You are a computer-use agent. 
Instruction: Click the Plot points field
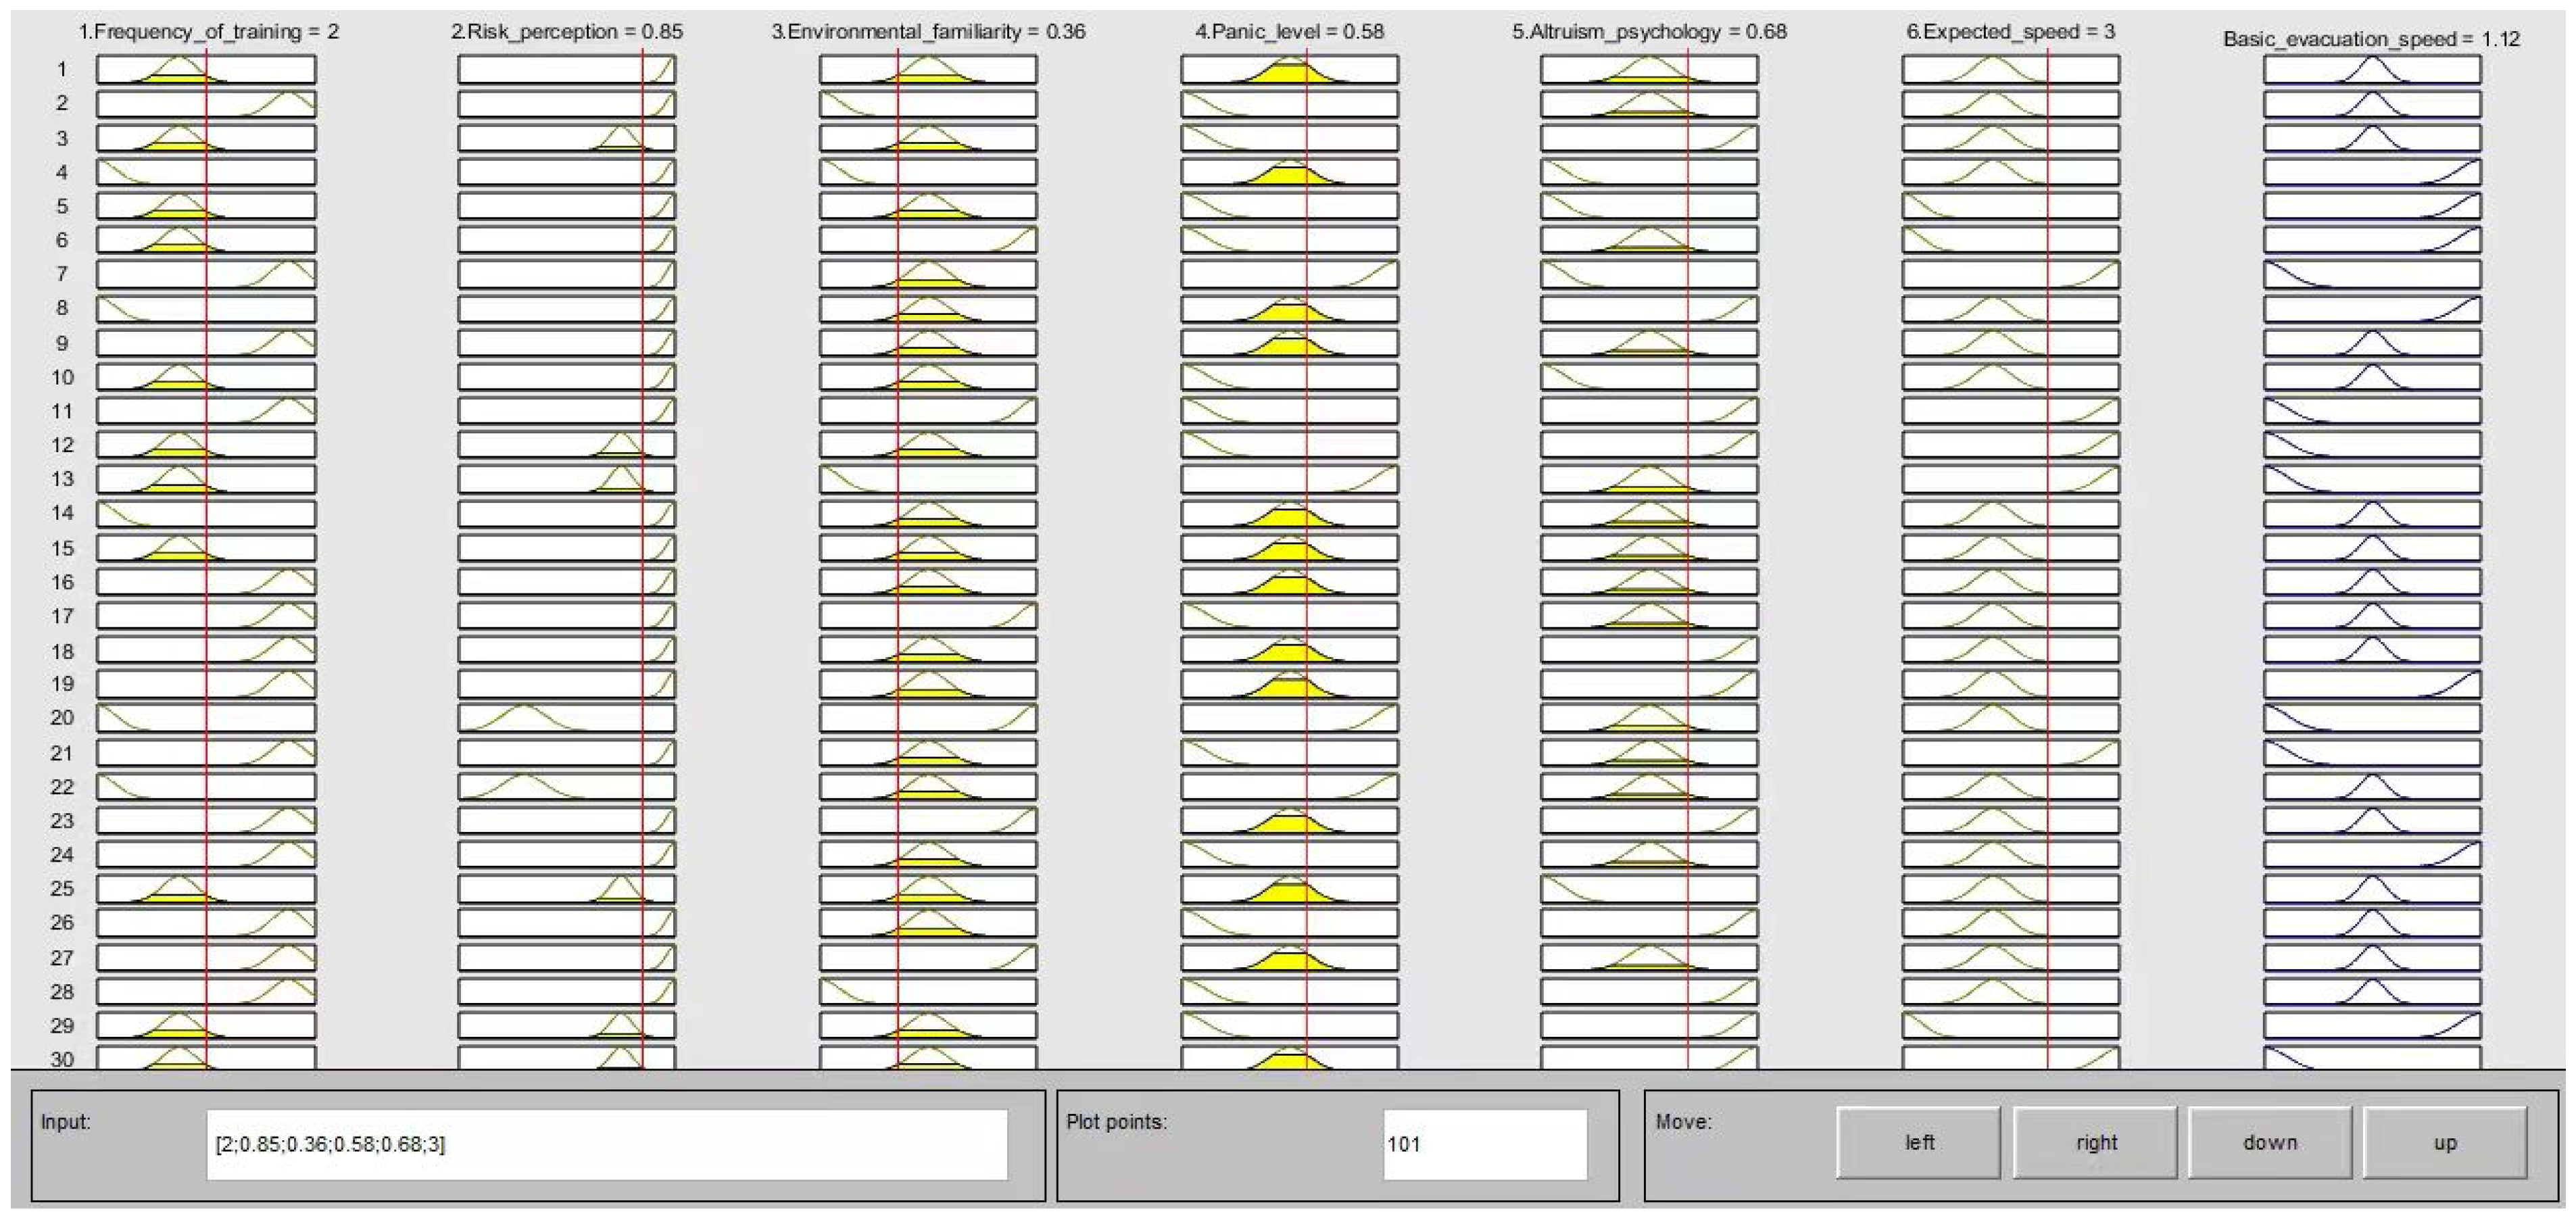point(1485,1144)
